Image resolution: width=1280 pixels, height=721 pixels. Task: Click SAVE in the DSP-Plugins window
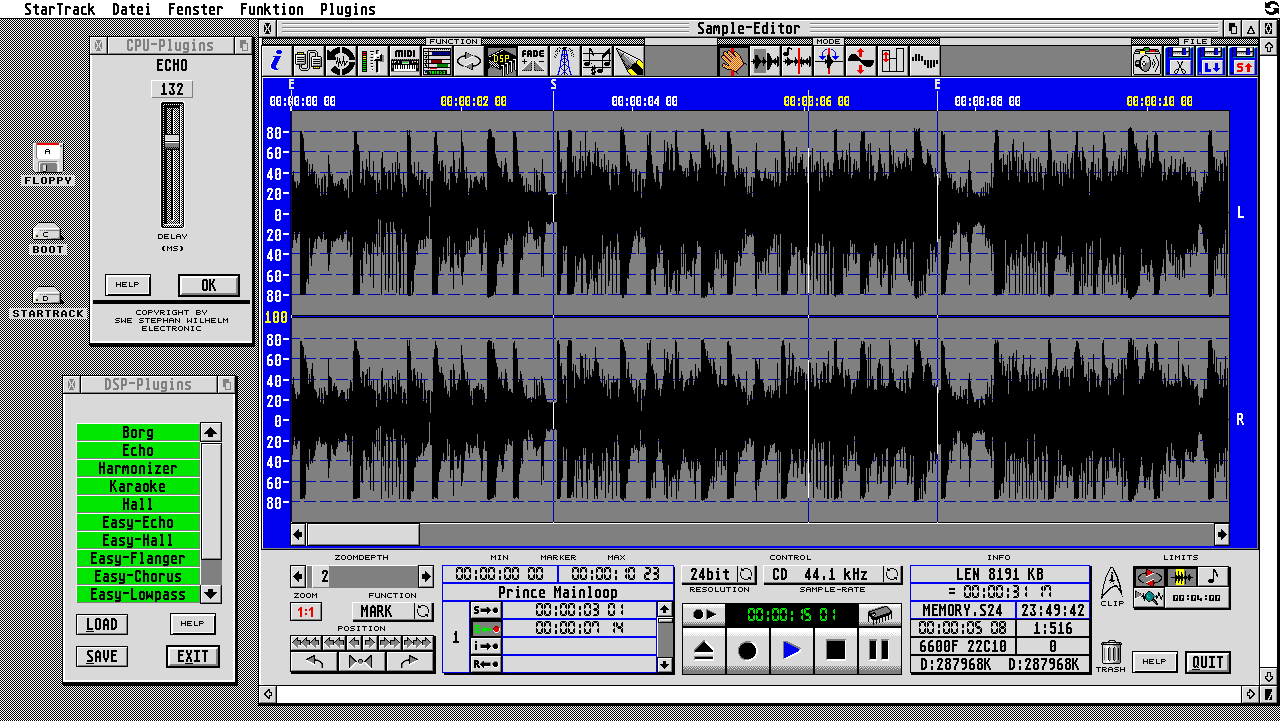(101, 657)
